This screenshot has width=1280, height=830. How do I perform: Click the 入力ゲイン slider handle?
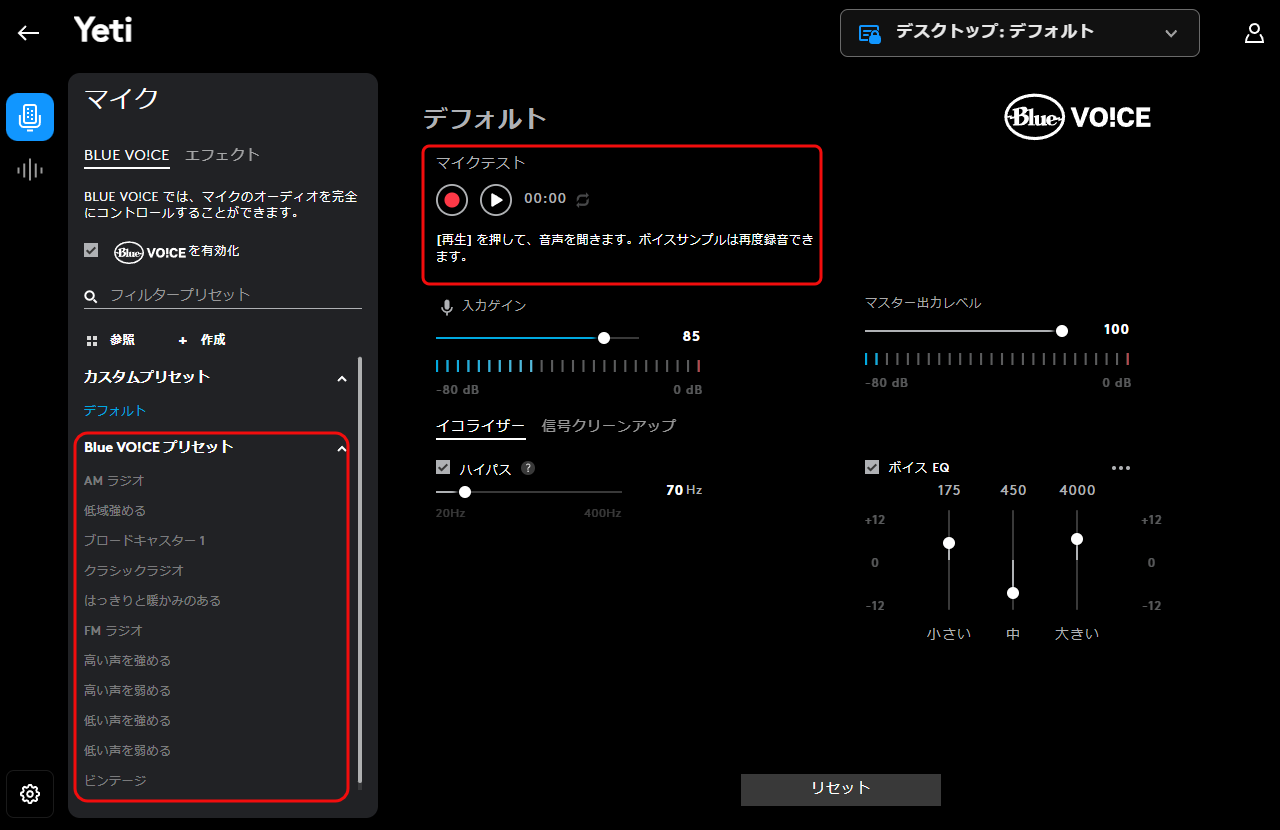[604, 338]
